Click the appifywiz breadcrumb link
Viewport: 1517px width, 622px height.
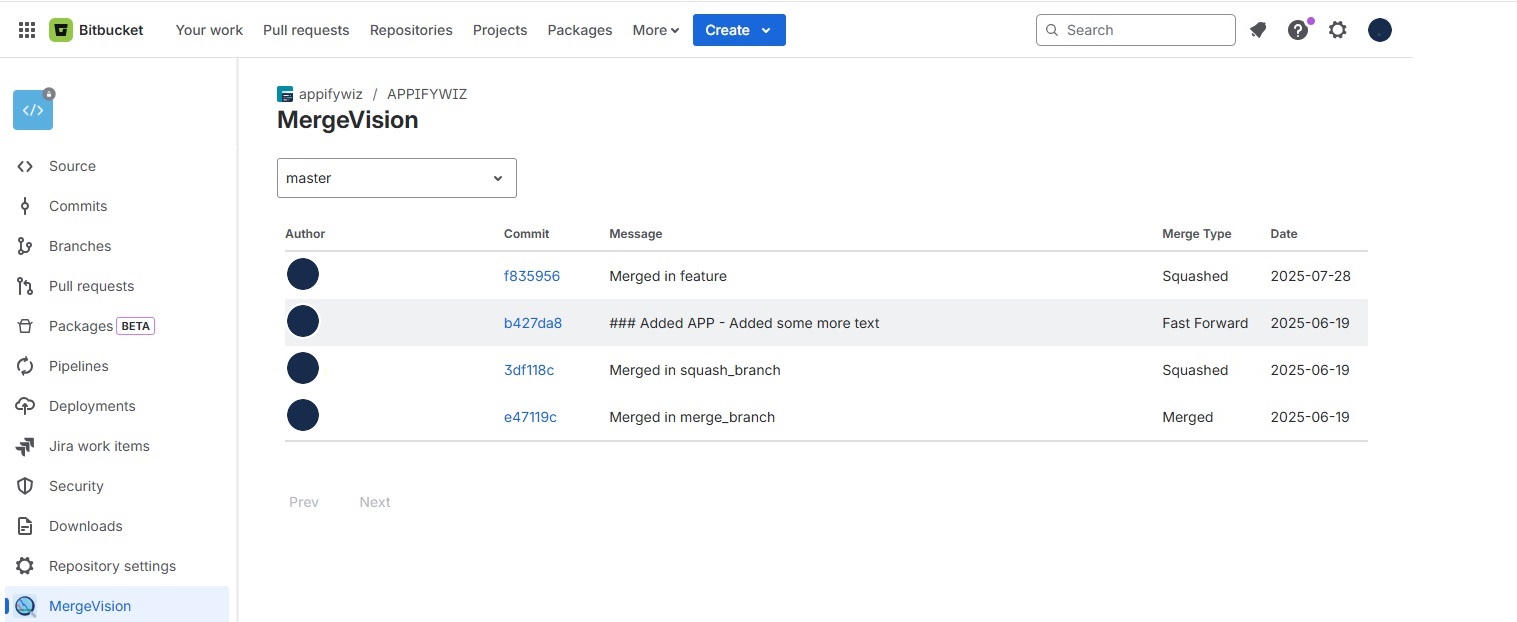coord(330,94)
